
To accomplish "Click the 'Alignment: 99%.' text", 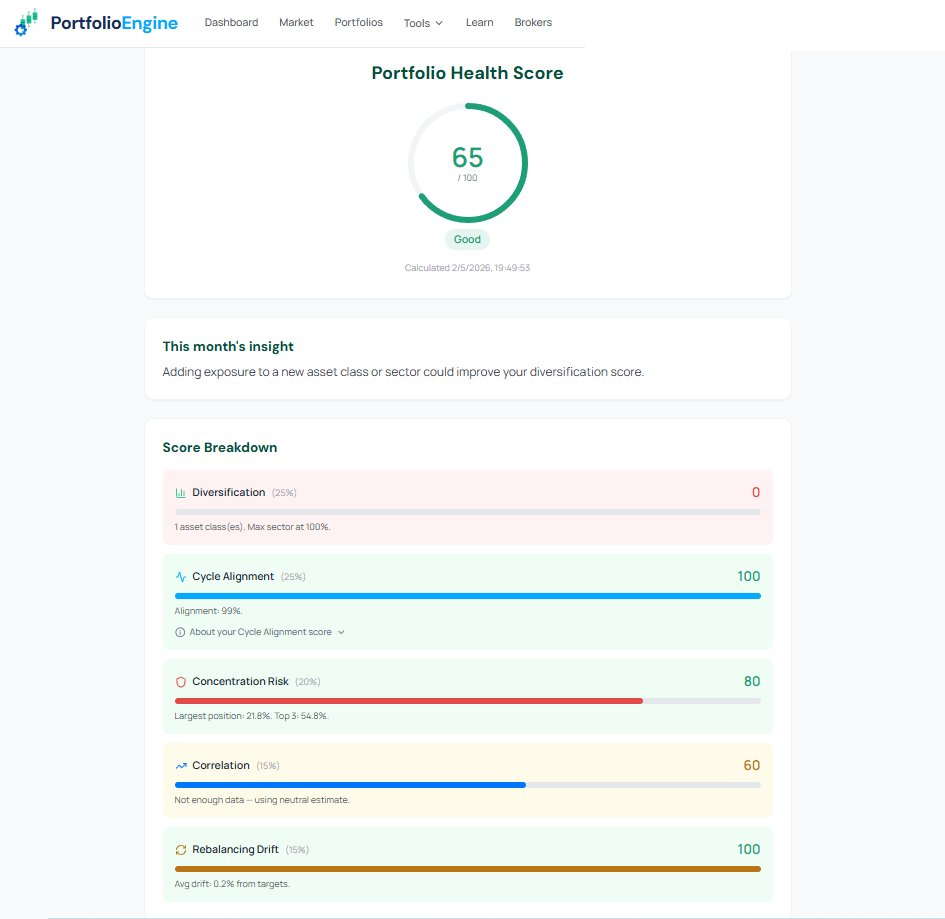I will (208, 610).
